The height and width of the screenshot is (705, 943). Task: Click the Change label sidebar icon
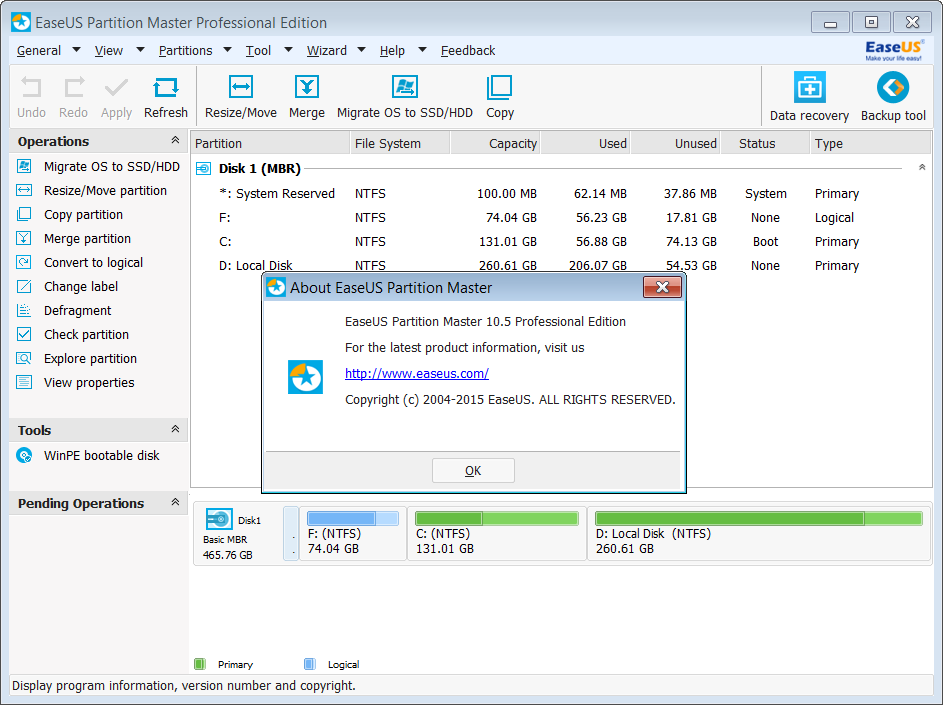point(24,286)
